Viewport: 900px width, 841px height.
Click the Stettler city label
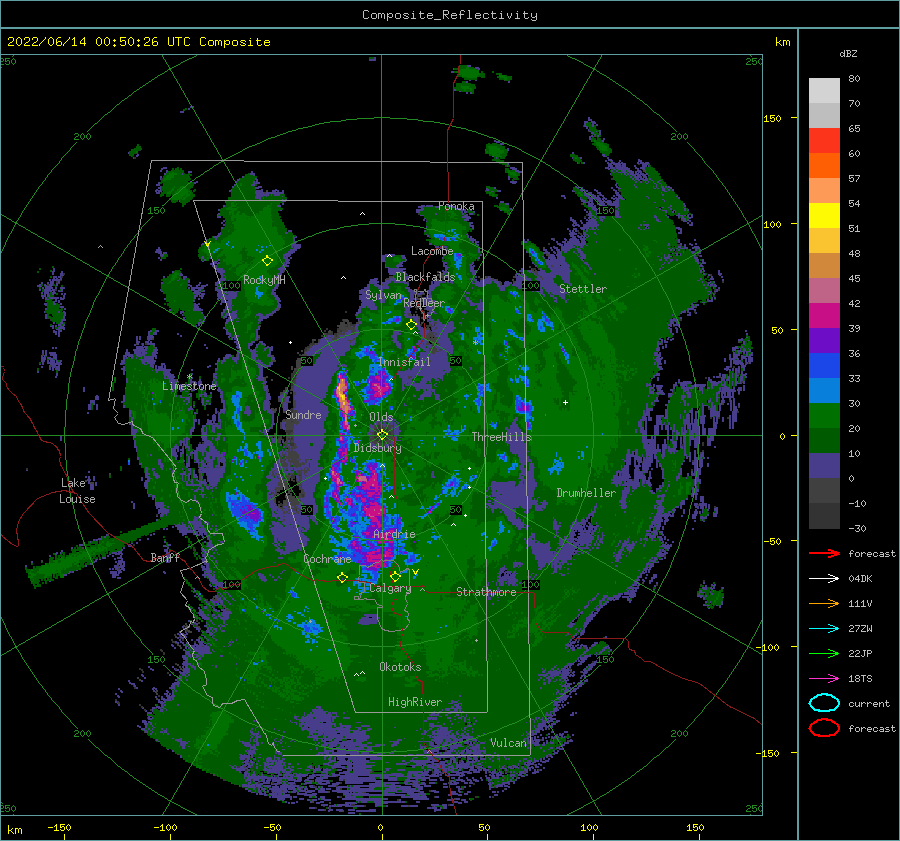[x=583, y=289]
